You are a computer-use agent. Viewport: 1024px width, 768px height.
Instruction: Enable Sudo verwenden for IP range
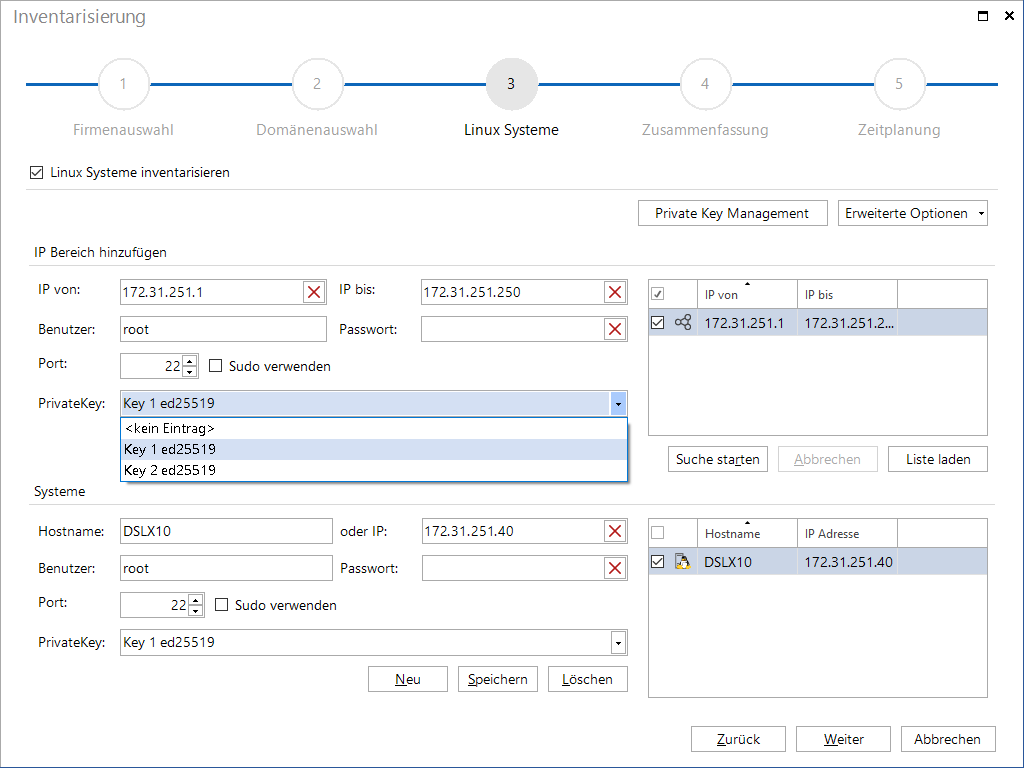(216, 366)
